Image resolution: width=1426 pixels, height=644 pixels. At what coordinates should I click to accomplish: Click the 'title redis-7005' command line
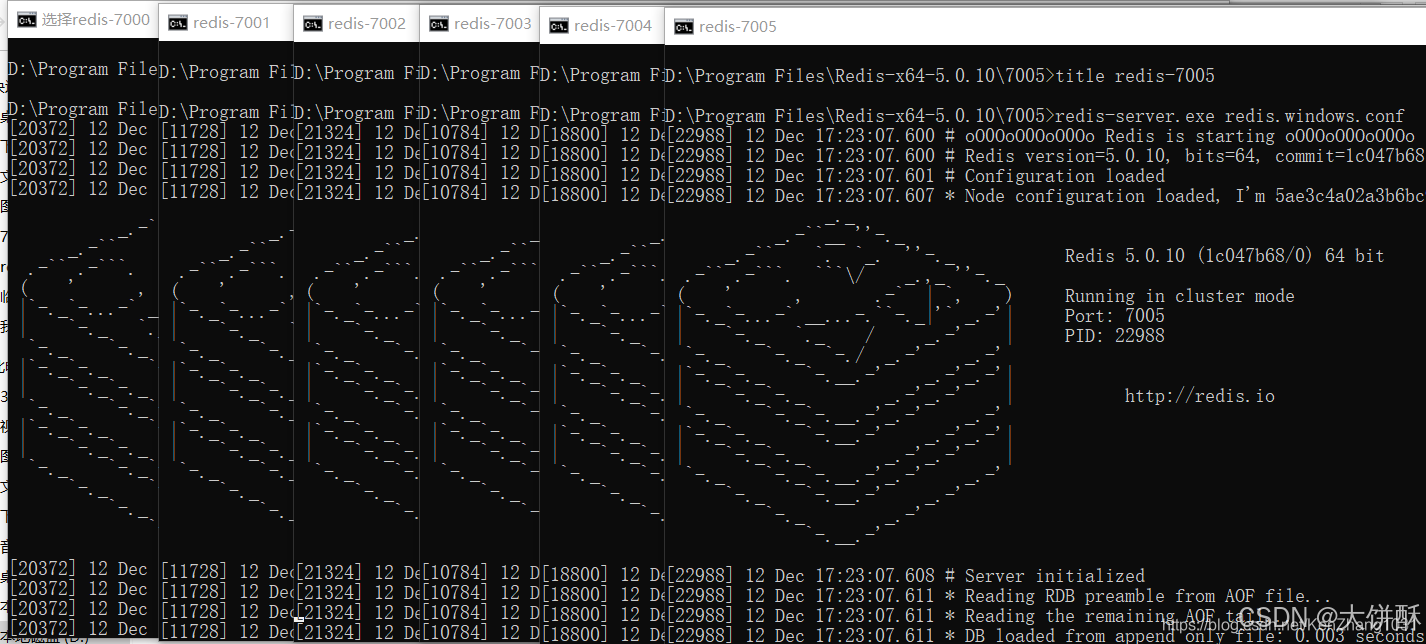pos(940,76)
